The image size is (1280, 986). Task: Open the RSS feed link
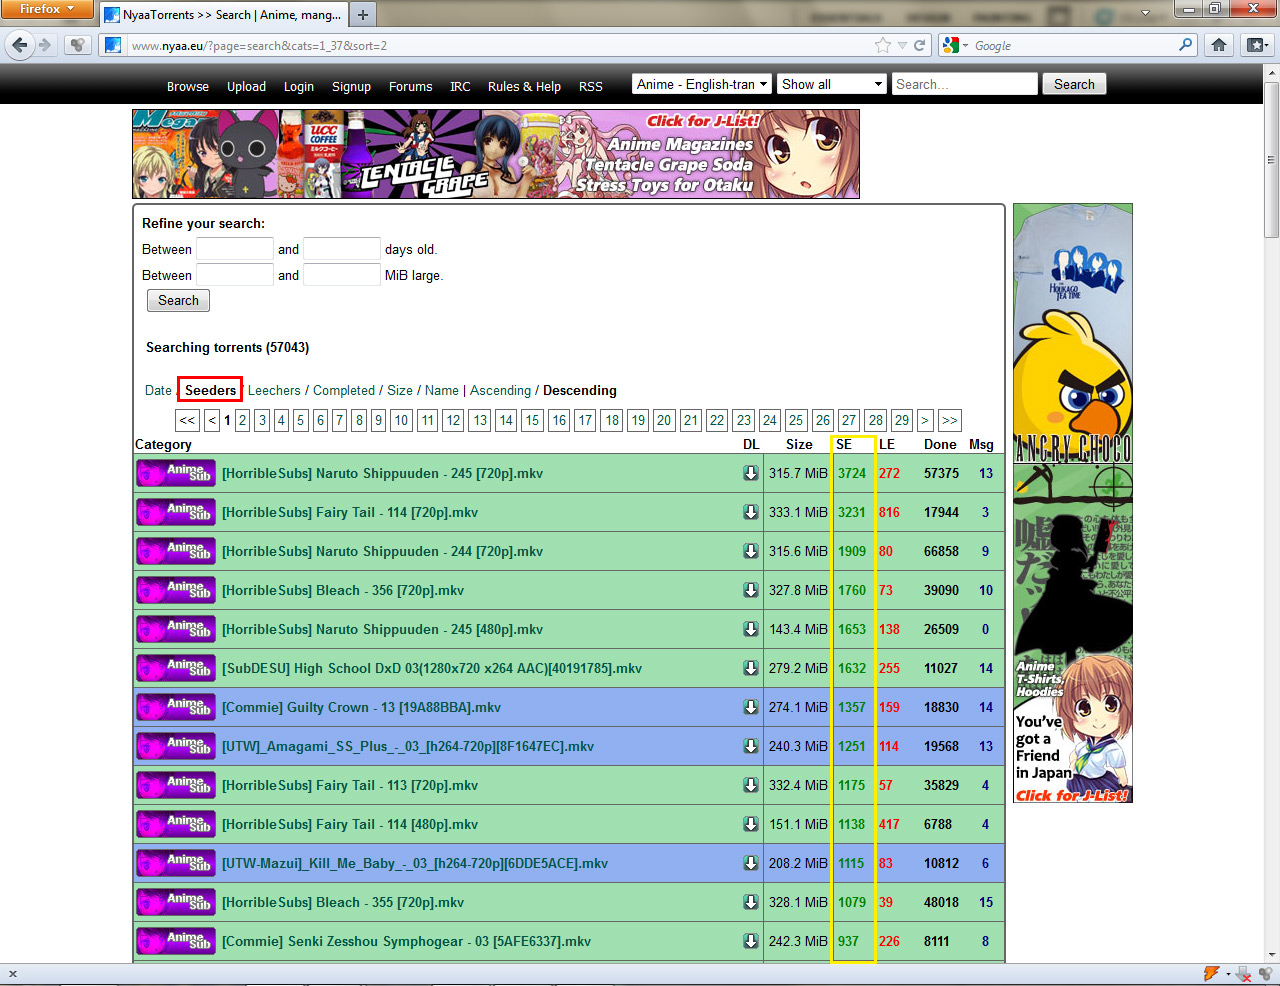591,87
